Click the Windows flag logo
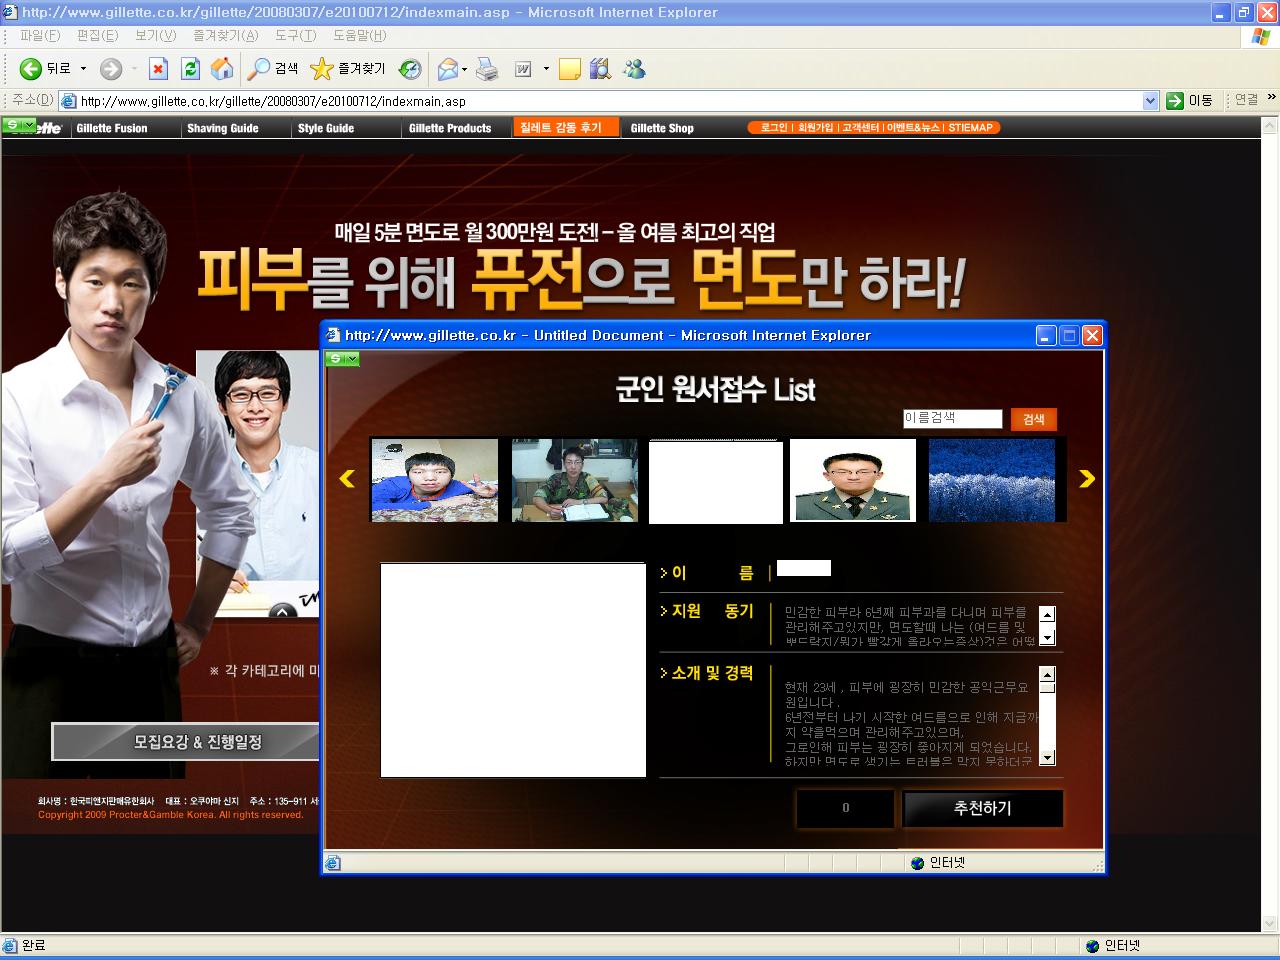Image resolution: width=1280 pixels, height=960 pixels. point(1261,37)
